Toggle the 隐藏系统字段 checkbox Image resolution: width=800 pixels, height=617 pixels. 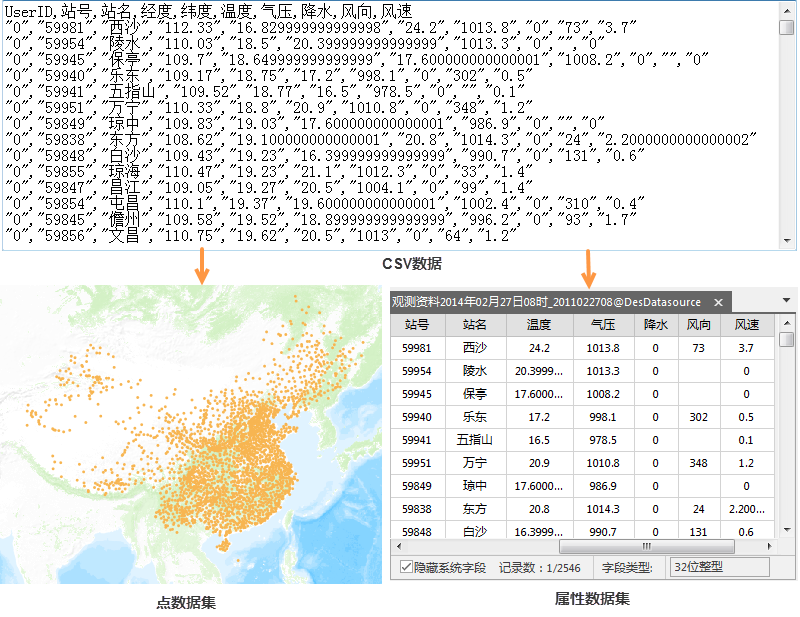[x=405, y=567]
